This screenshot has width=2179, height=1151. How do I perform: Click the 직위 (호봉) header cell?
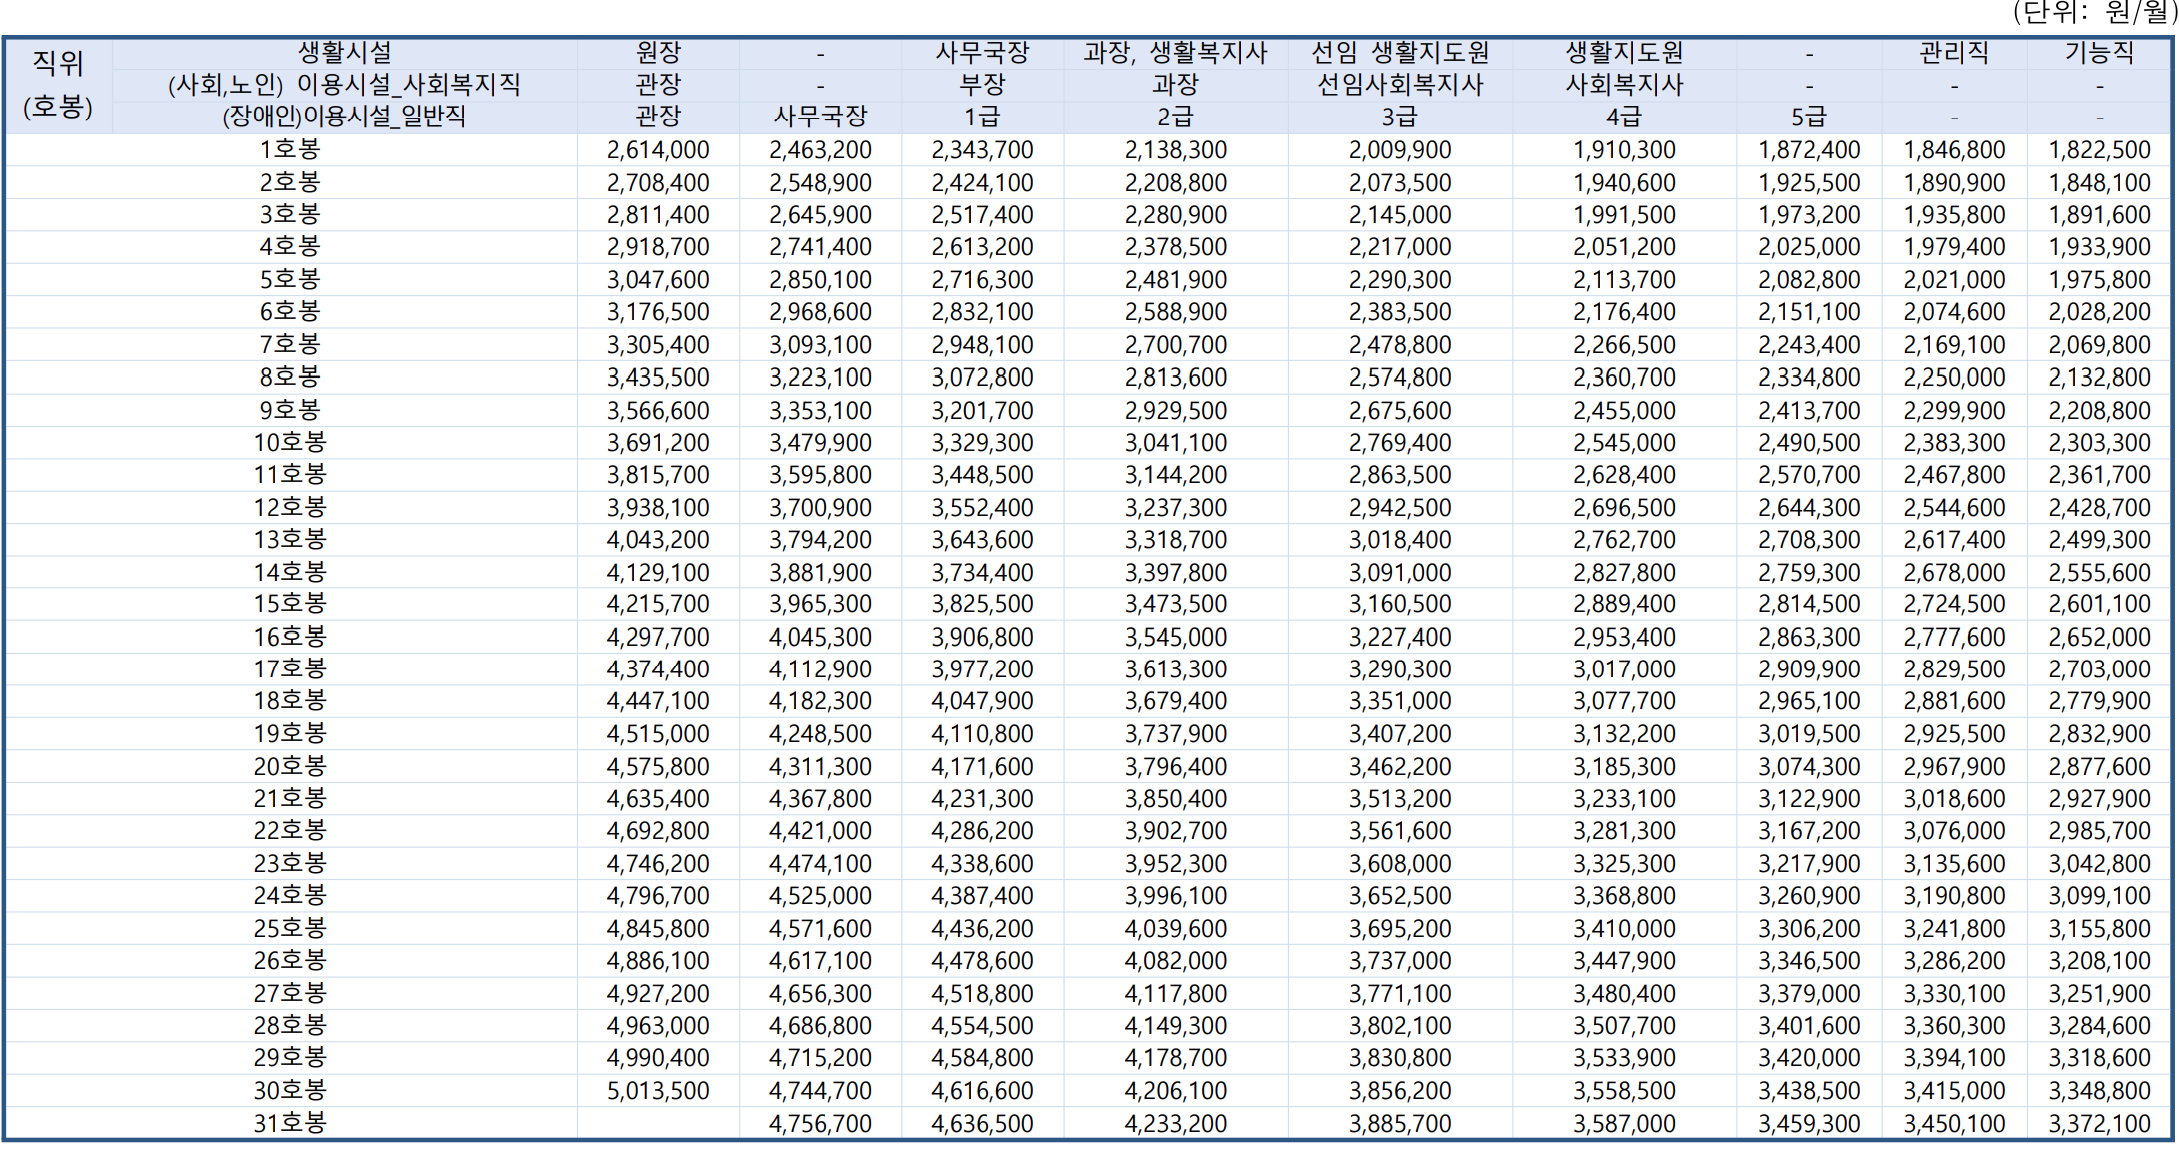pyautogui.click(x=58, y=85)
